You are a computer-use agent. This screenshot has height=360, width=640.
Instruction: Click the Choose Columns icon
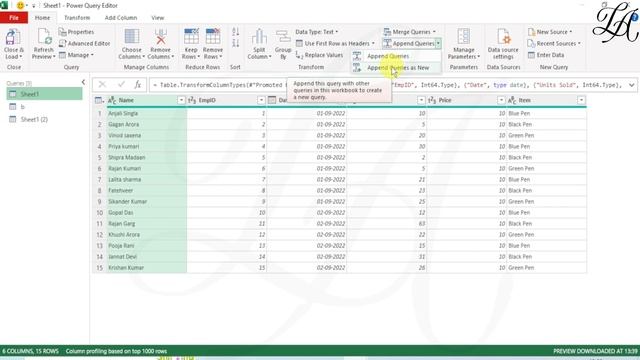pyautogui.click(x=131, y=37)
